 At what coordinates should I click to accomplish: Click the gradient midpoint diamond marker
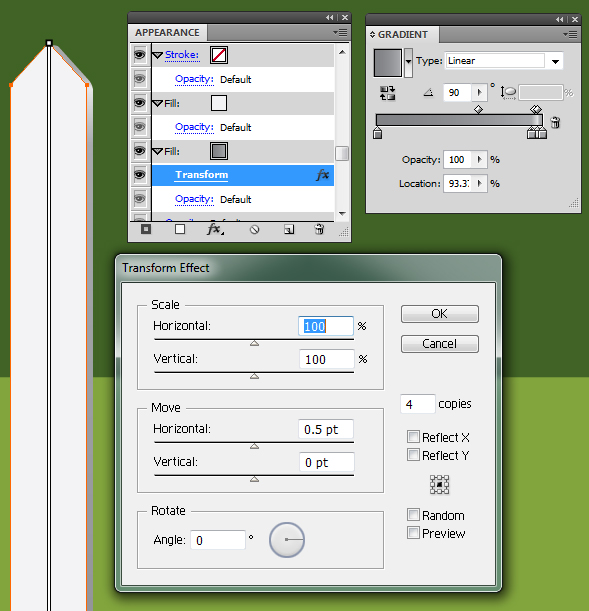pos(478,109)
